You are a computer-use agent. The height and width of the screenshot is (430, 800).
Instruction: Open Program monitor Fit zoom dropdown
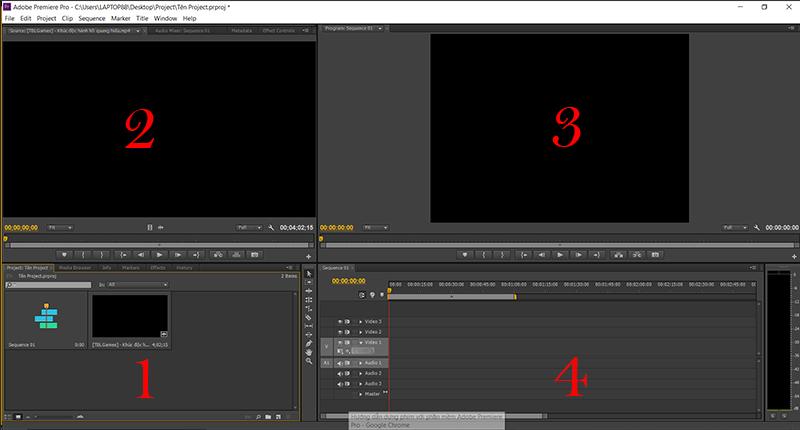coord(376,227)
